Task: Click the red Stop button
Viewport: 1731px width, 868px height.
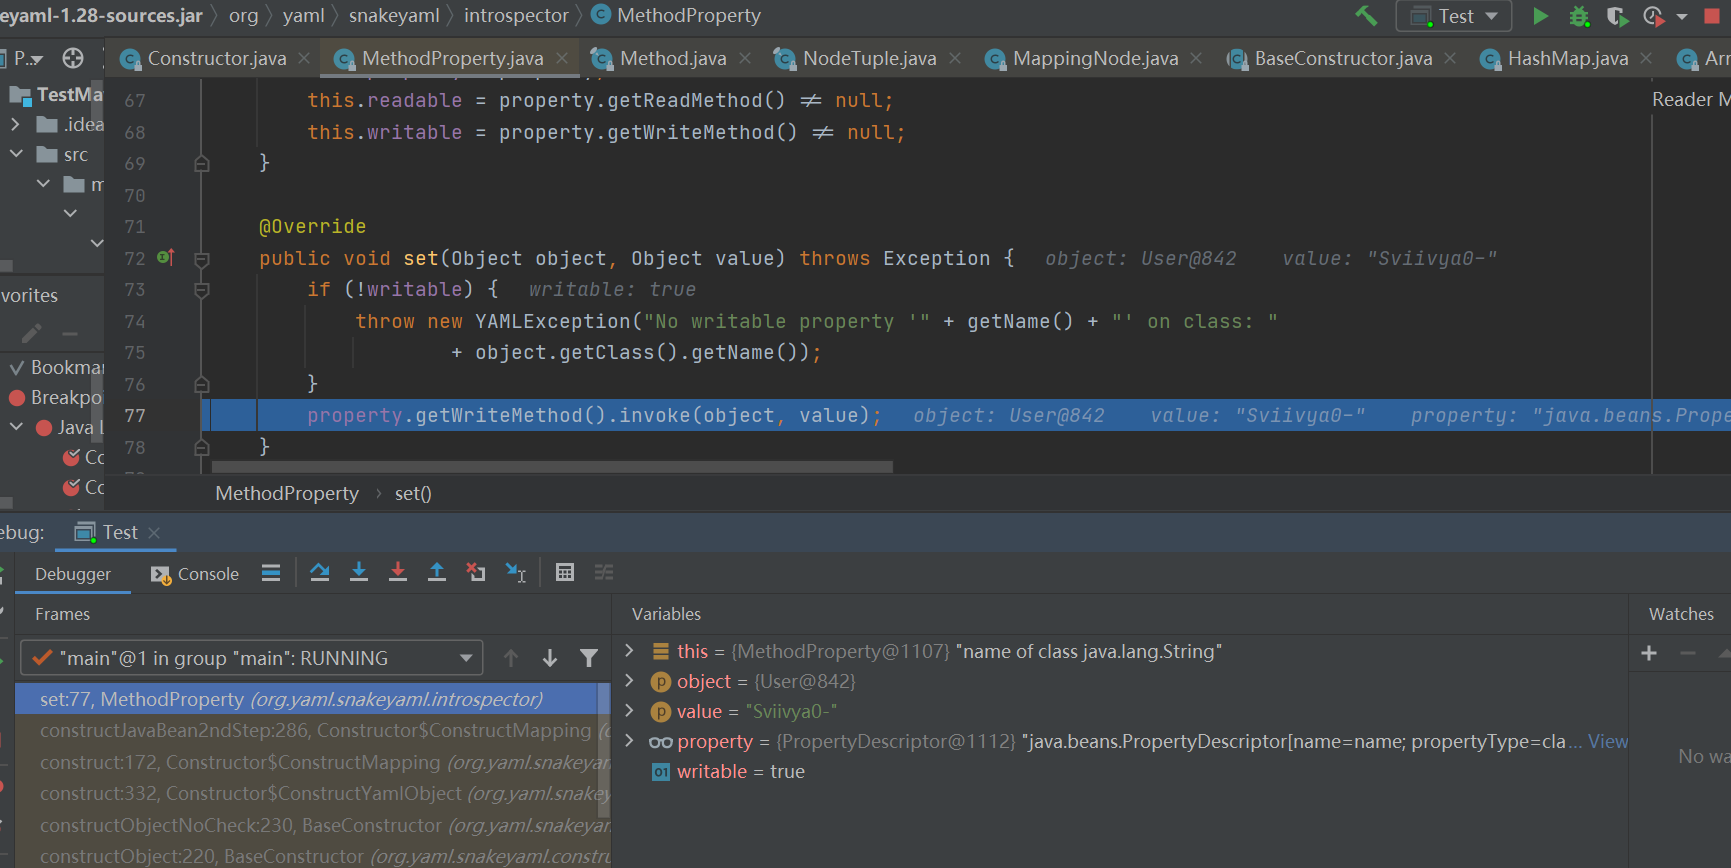Action: point(1712,16)
